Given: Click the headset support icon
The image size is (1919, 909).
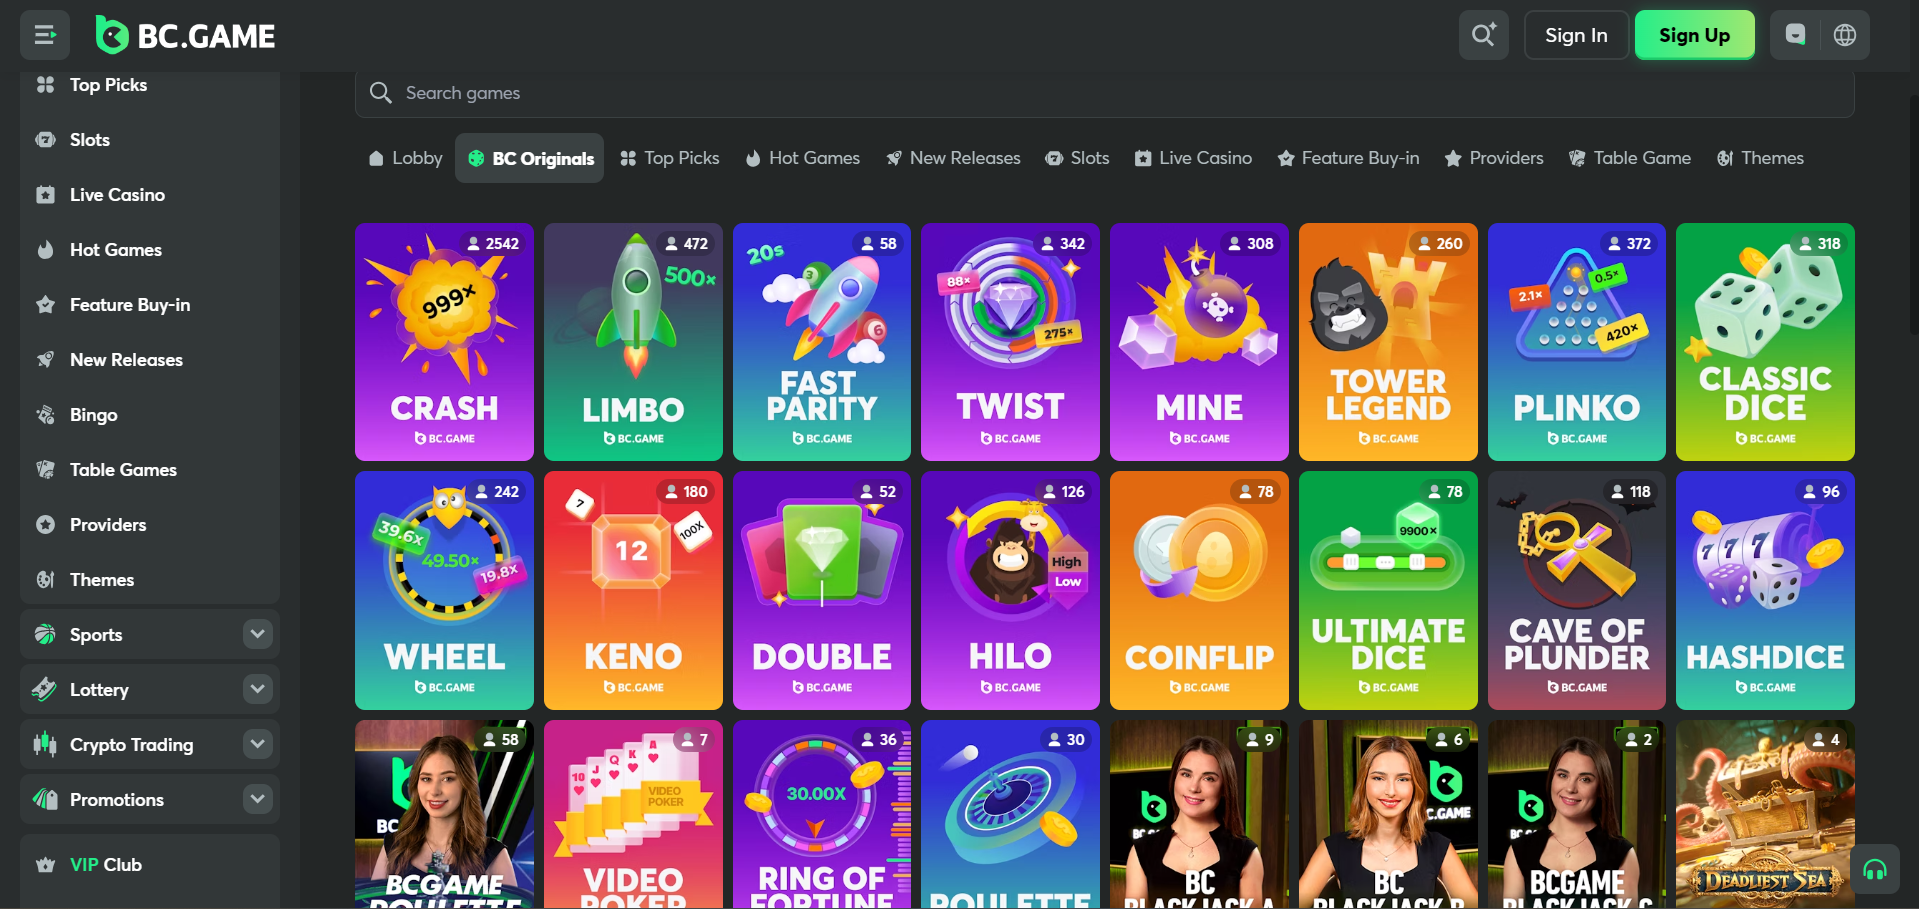Looking at the screenshot, I should coord(1875,870).
